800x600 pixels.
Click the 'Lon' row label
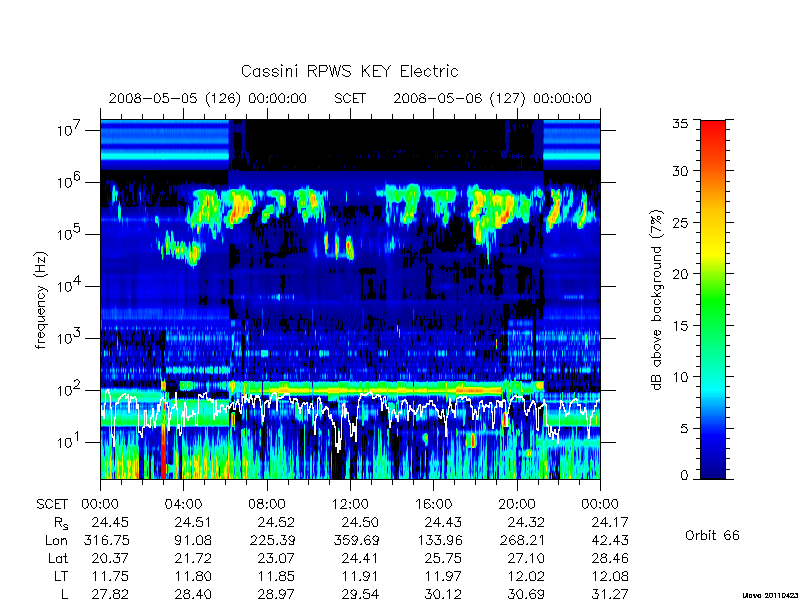click(x=56, y=540)
